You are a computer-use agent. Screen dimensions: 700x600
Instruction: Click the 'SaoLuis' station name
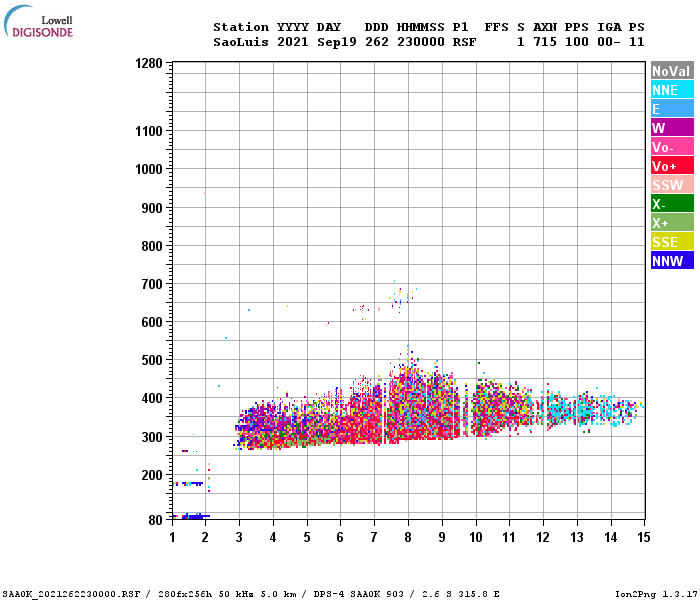point(241,42)
